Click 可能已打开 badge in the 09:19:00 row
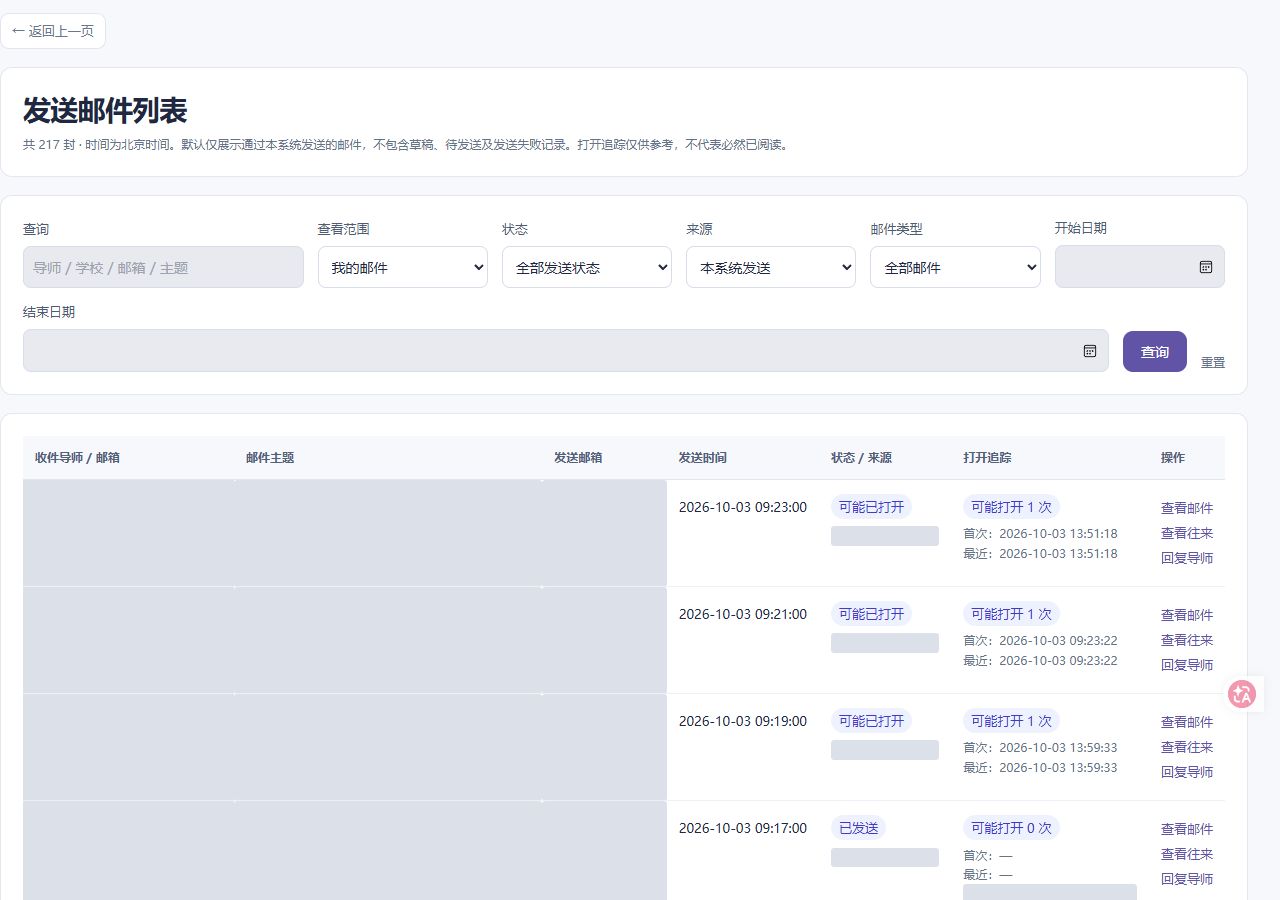Image resolution: width=1280 pixels, height=900 pixels. pos(871,721)
